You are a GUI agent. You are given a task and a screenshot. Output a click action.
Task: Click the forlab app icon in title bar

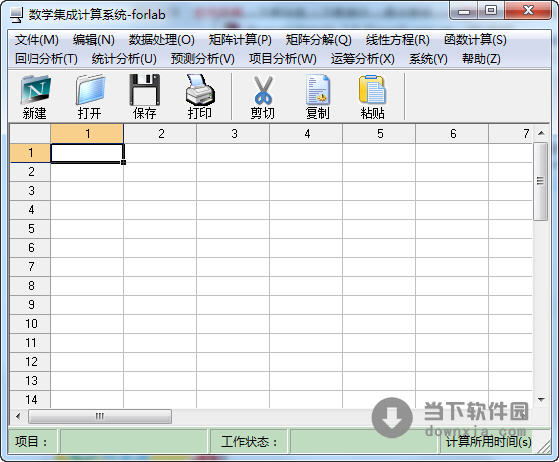(x=16, y=15)
